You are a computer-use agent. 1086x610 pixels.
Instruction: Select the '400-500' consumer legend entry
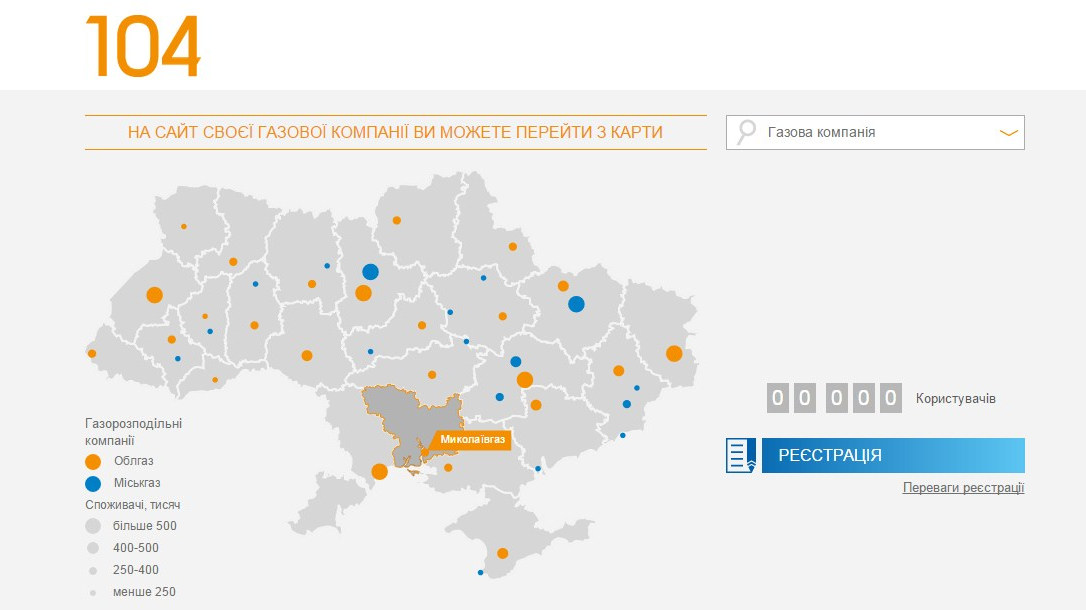point(93,548)
